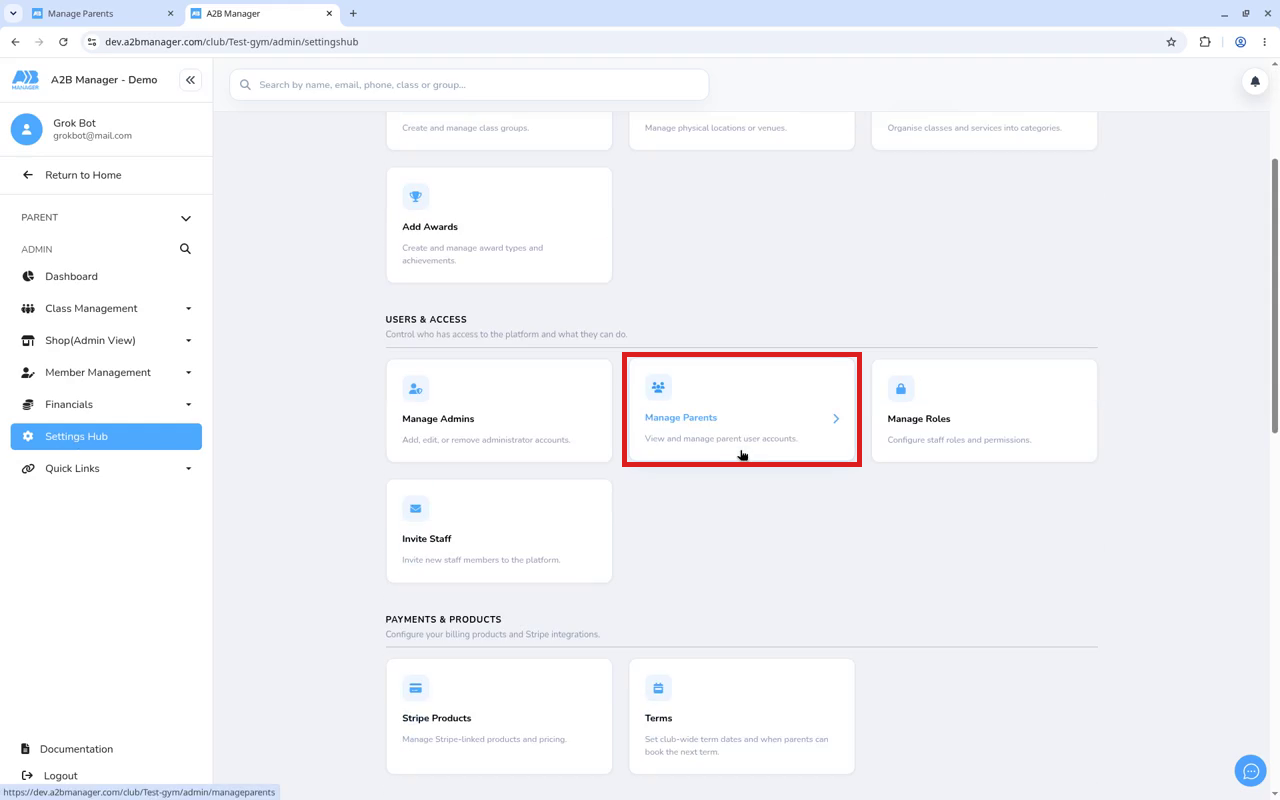Bookmark this page with star icon
Image resolution: width=1280 pixels, height=800 pixels.
1171,42
